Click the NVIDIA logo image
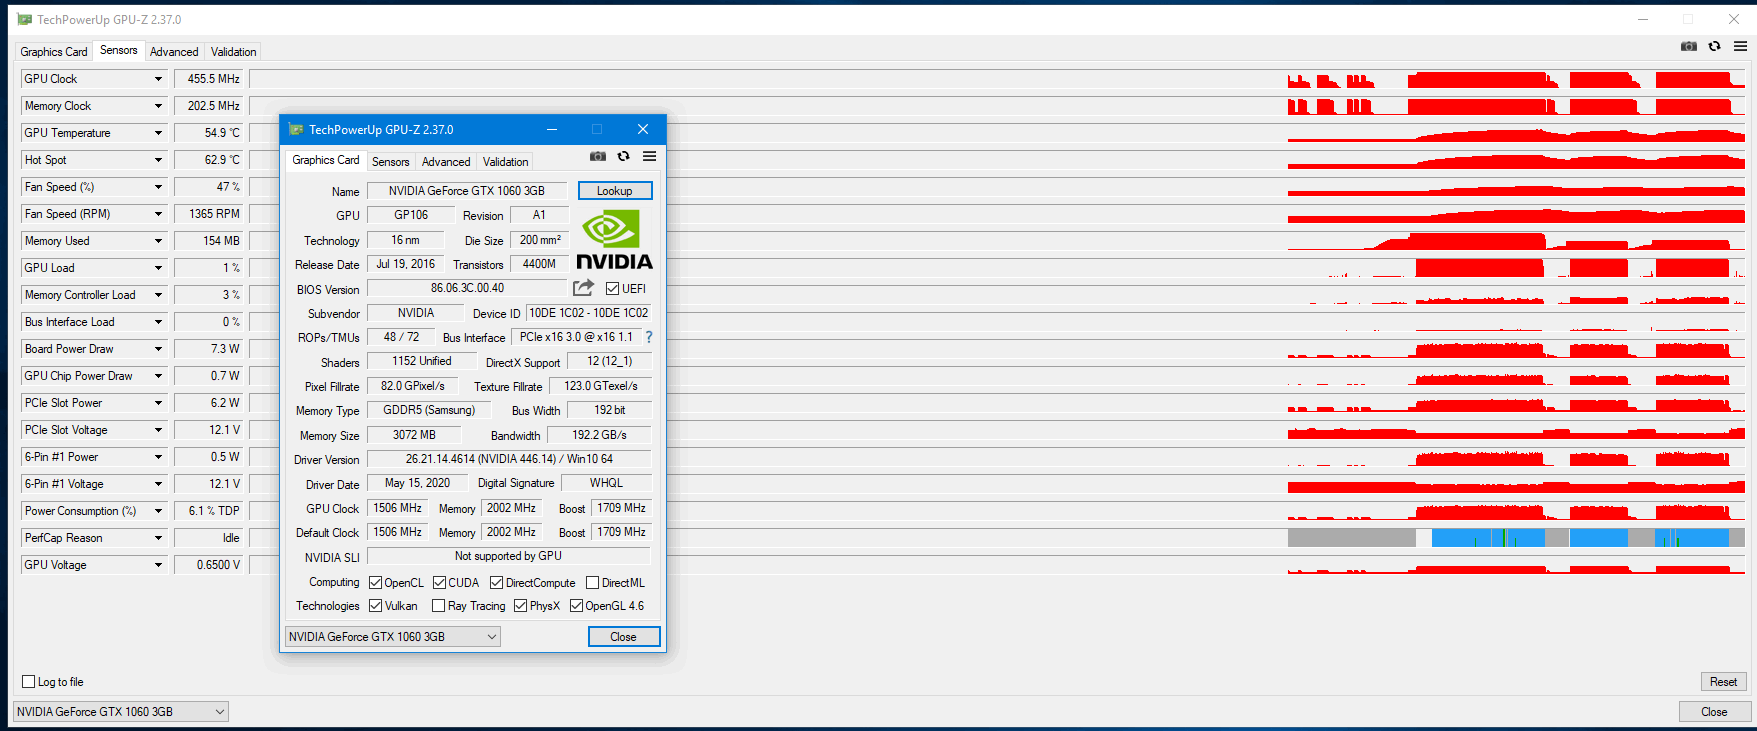This screenshot has width=1757, height=731. pos(614,239)
